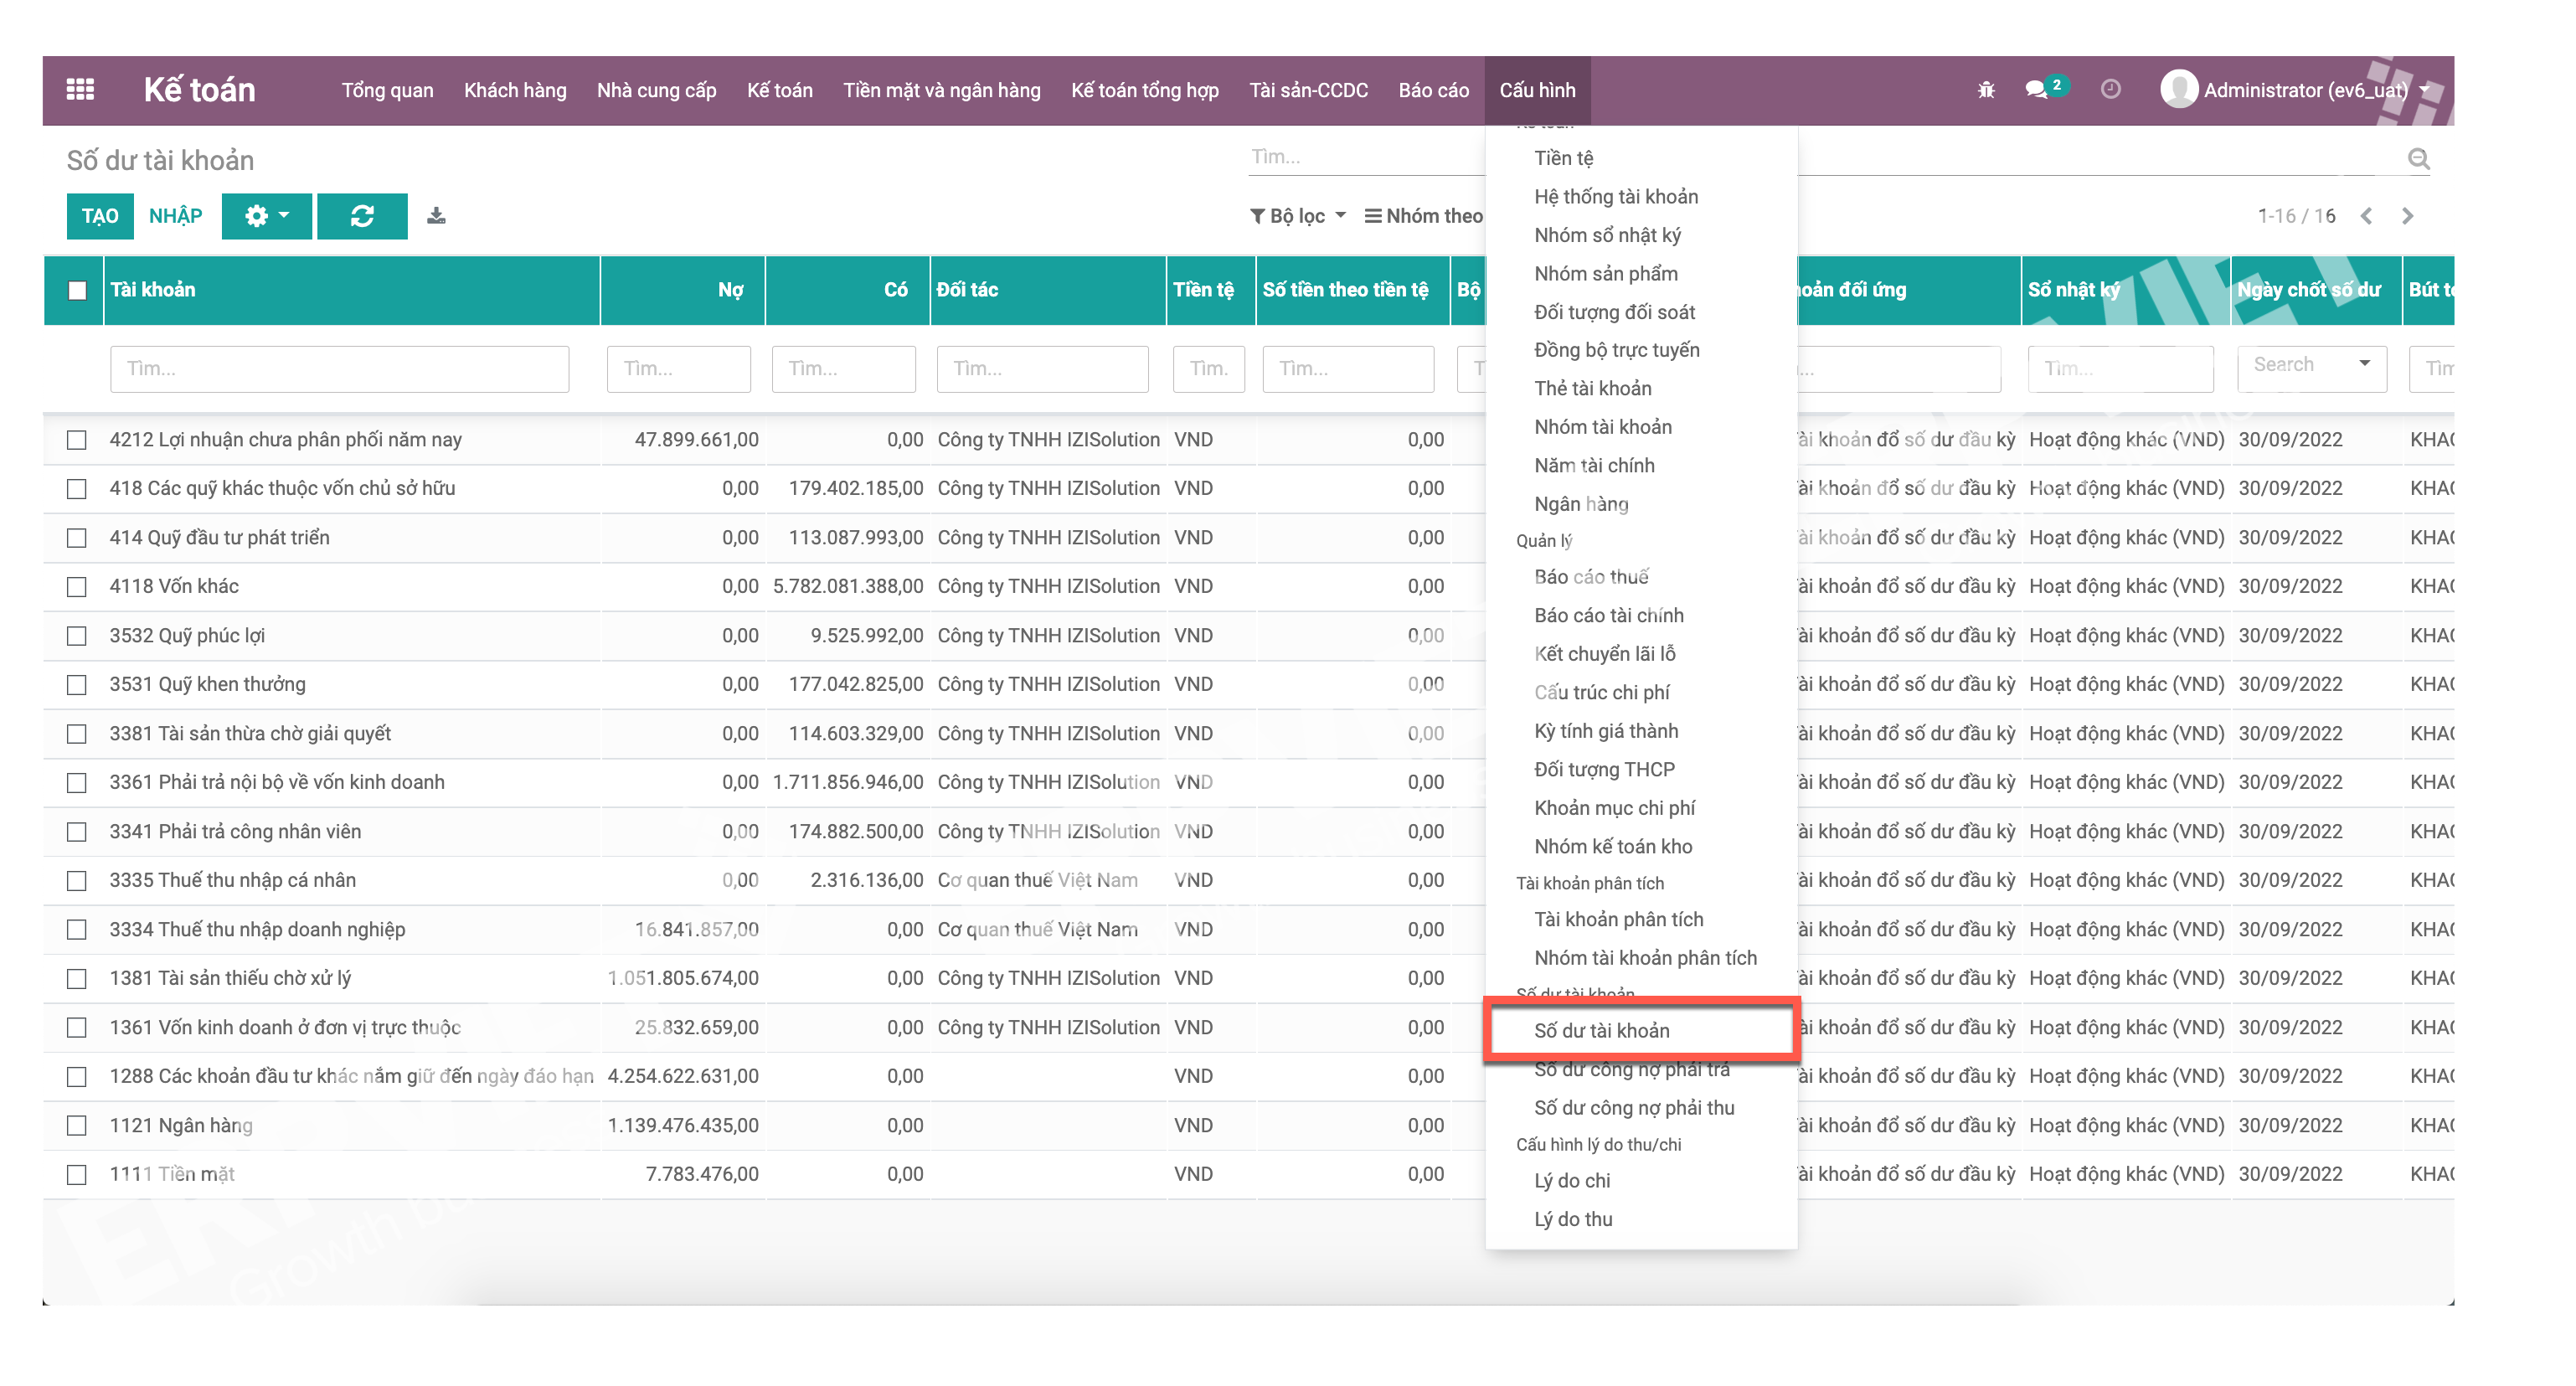Choose Lý do chi menu entry
Screen dimensions: 2576x1386
(x=1572, y=1181)
